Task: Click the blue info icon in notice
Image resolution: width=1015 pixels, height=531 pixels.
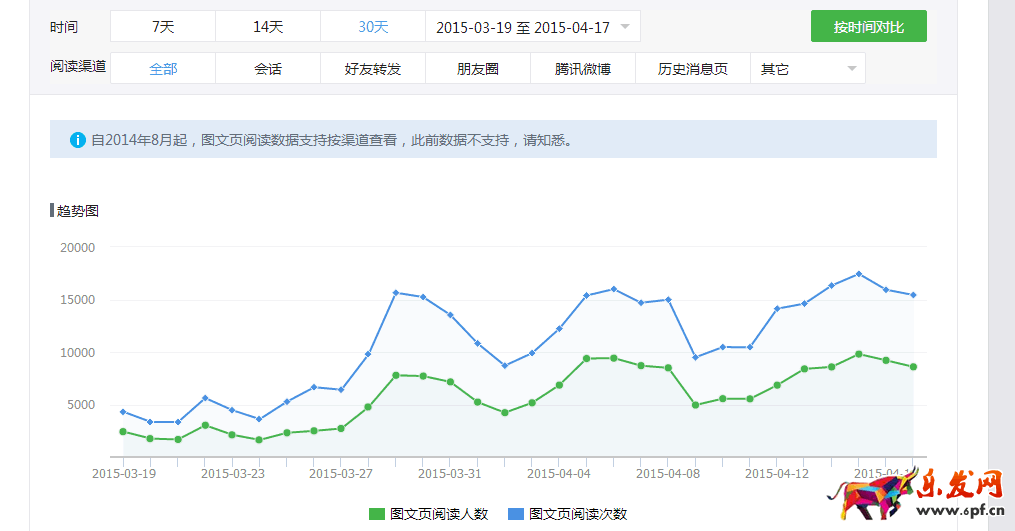Action: pos(78,140)
